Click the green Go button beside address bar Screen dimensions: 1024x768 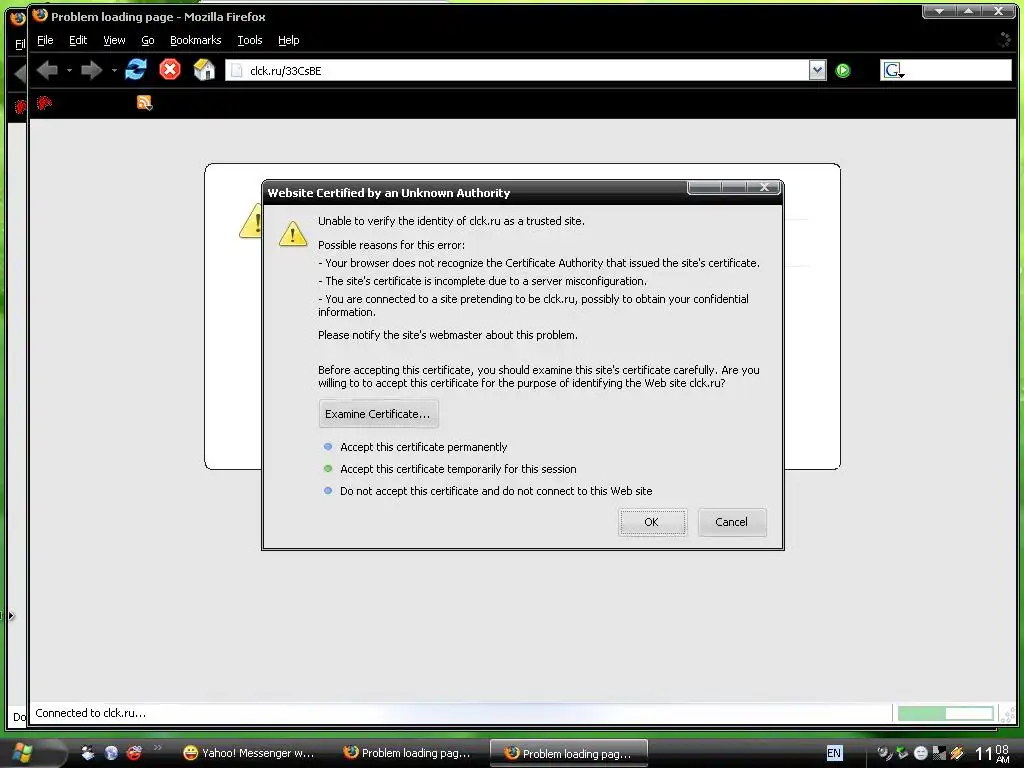tap(843, 71)
